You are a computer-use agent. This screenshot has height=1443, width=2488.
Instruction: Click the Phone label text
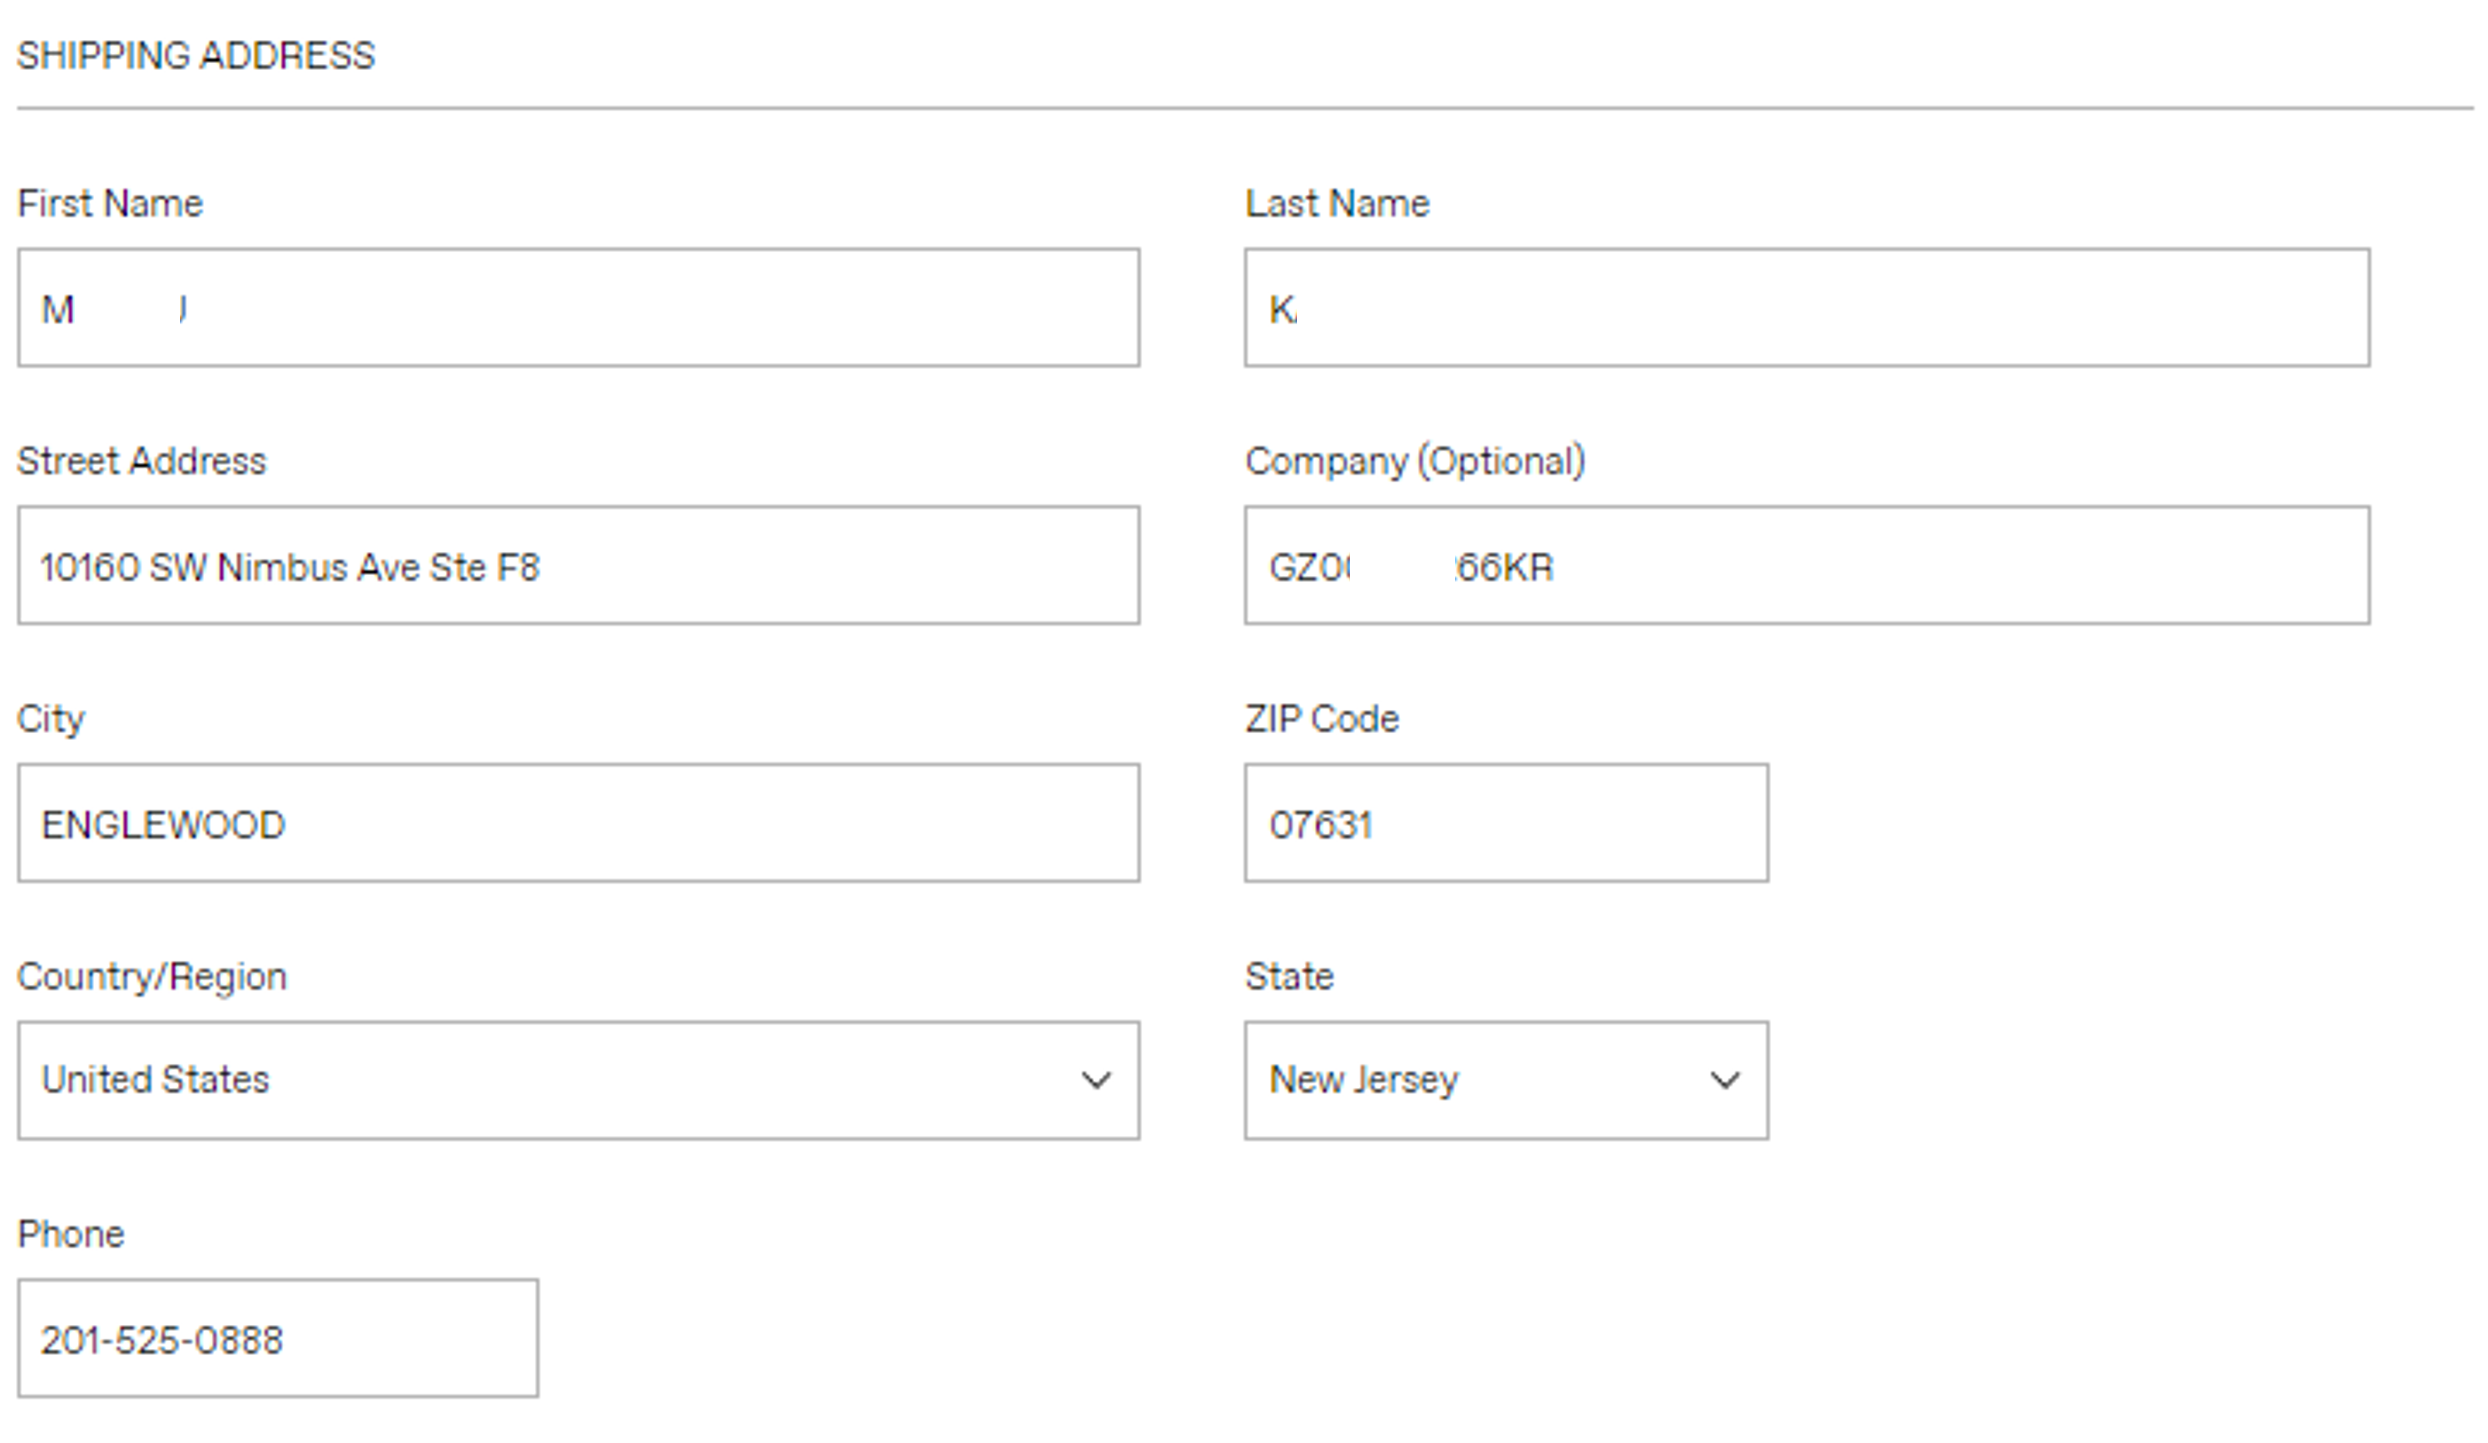point(71,1235)
